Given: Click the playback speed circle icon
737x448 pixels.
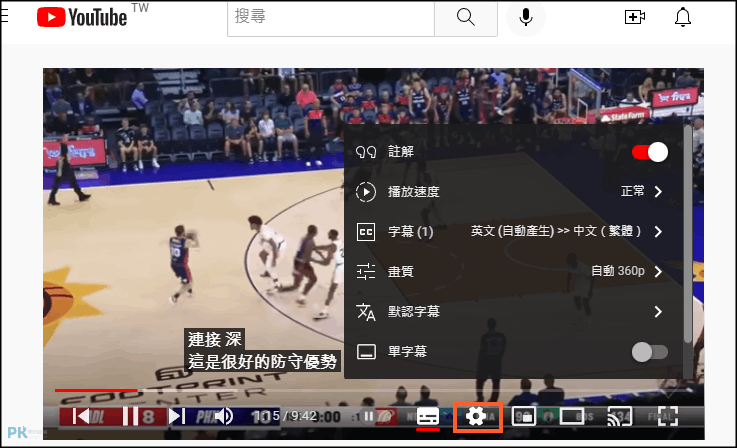Looking at the screenshot, I should (366, 192).
